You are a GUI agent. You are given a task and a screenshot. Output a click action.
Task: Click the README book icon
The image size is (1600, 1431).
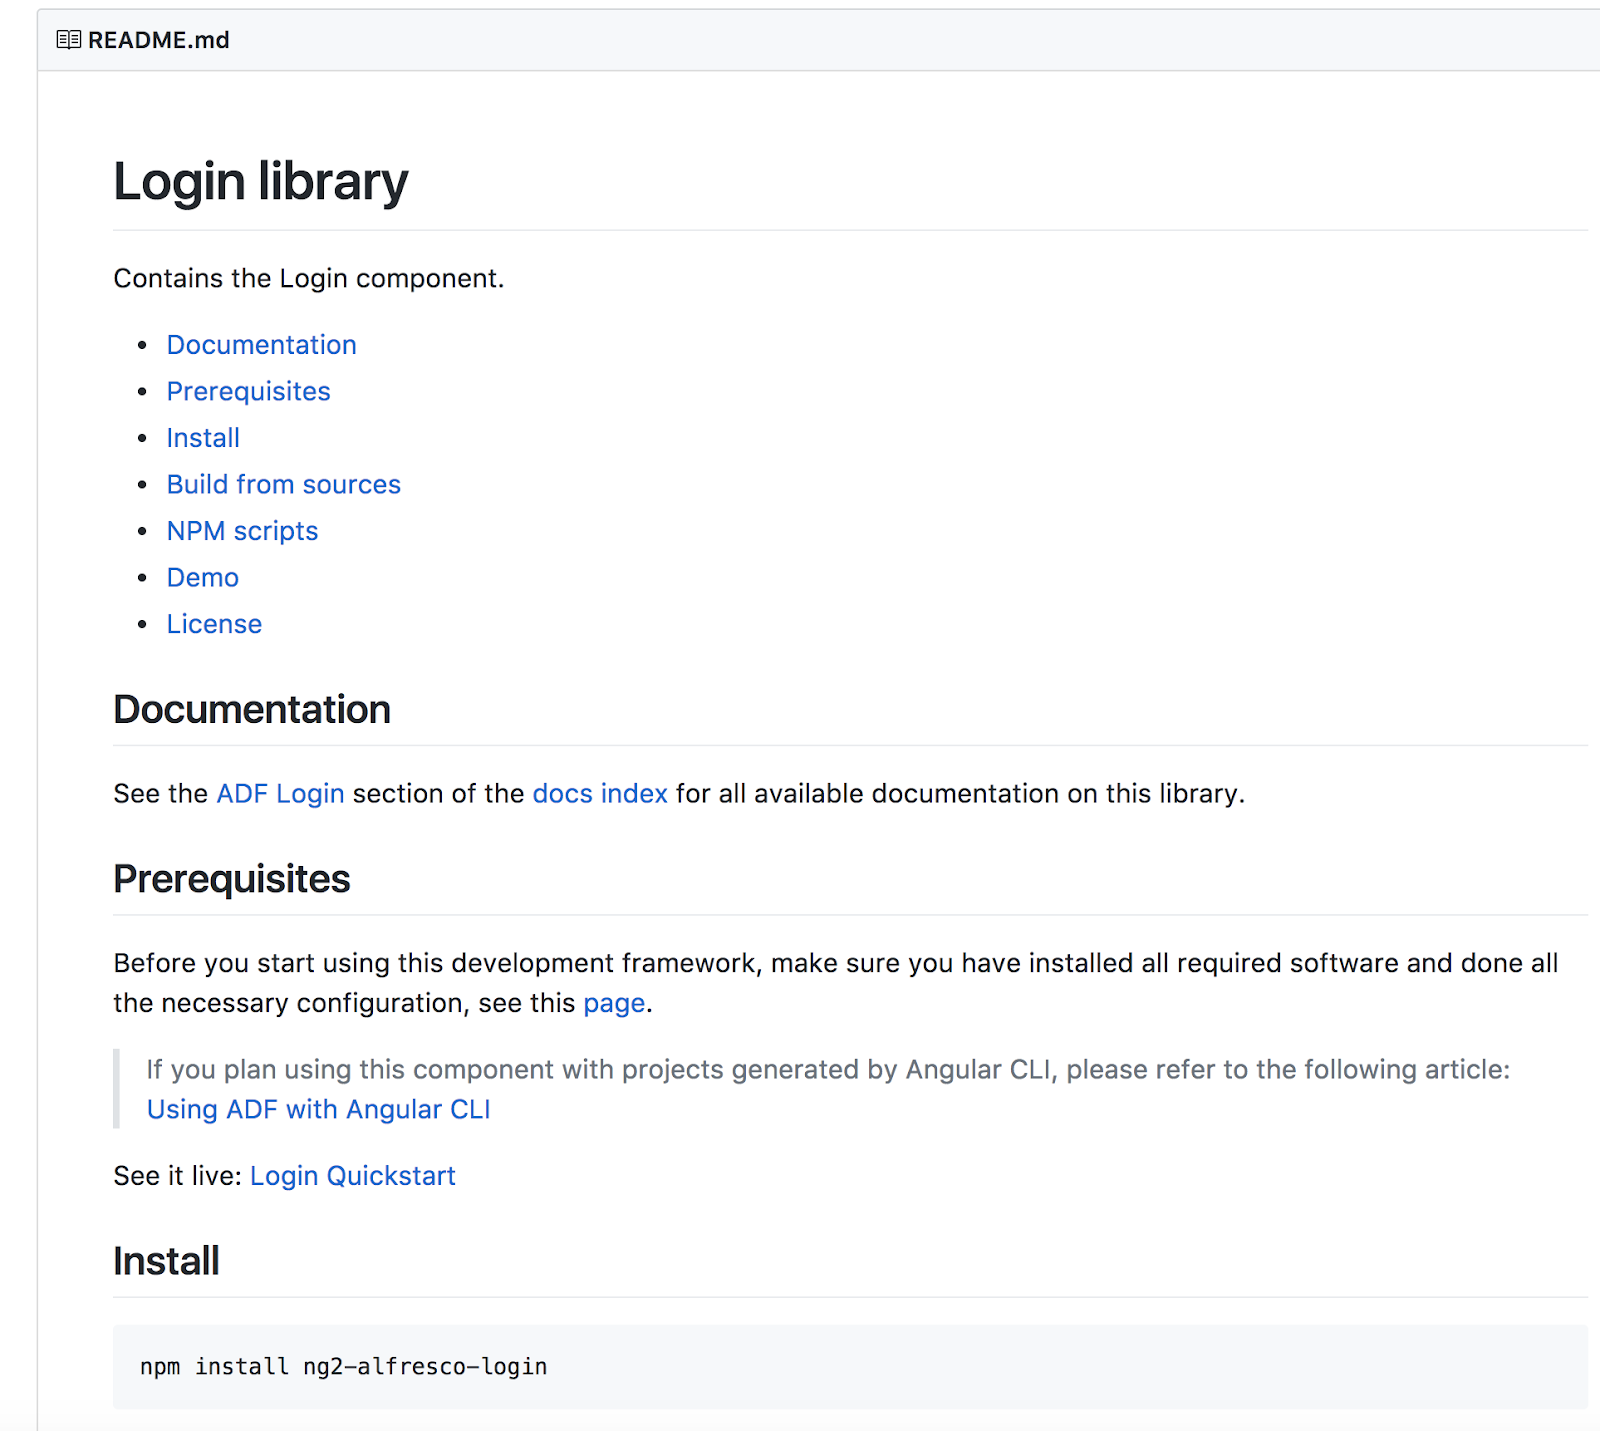(68, 40)
